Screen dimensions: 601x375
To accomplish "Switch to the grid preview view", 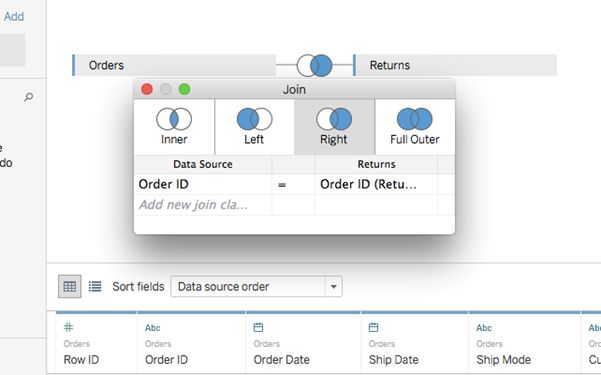I will (x=69, y=286).
